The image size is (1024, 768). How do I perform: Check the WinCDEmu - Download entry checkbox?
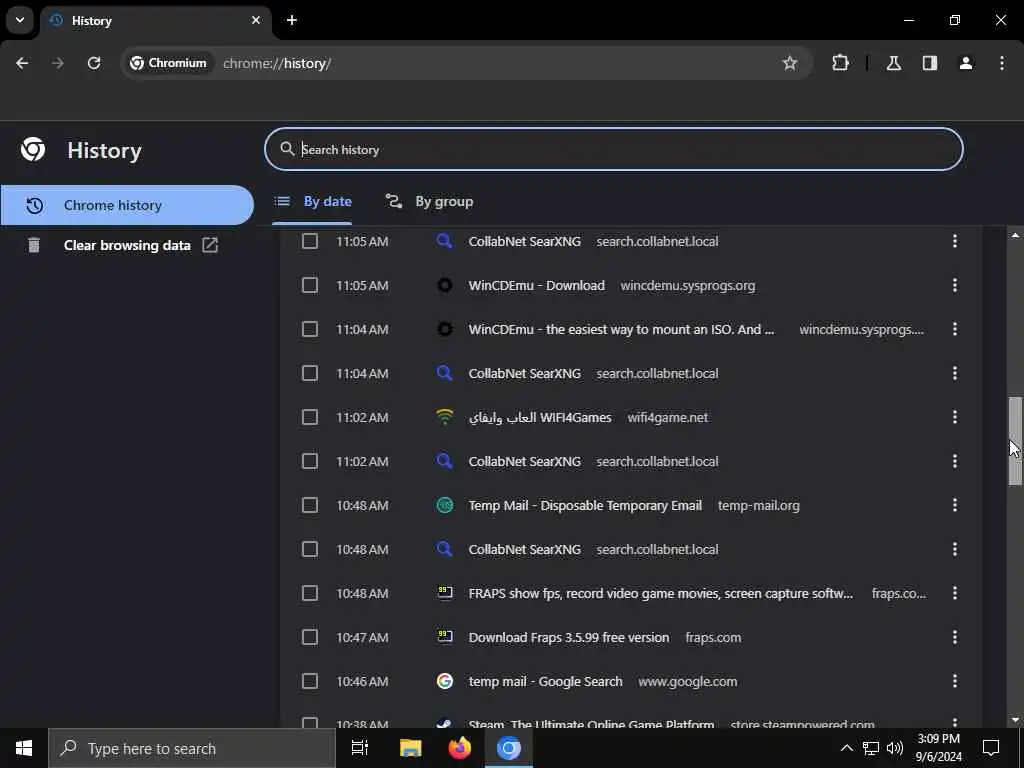tap(310, 285)
